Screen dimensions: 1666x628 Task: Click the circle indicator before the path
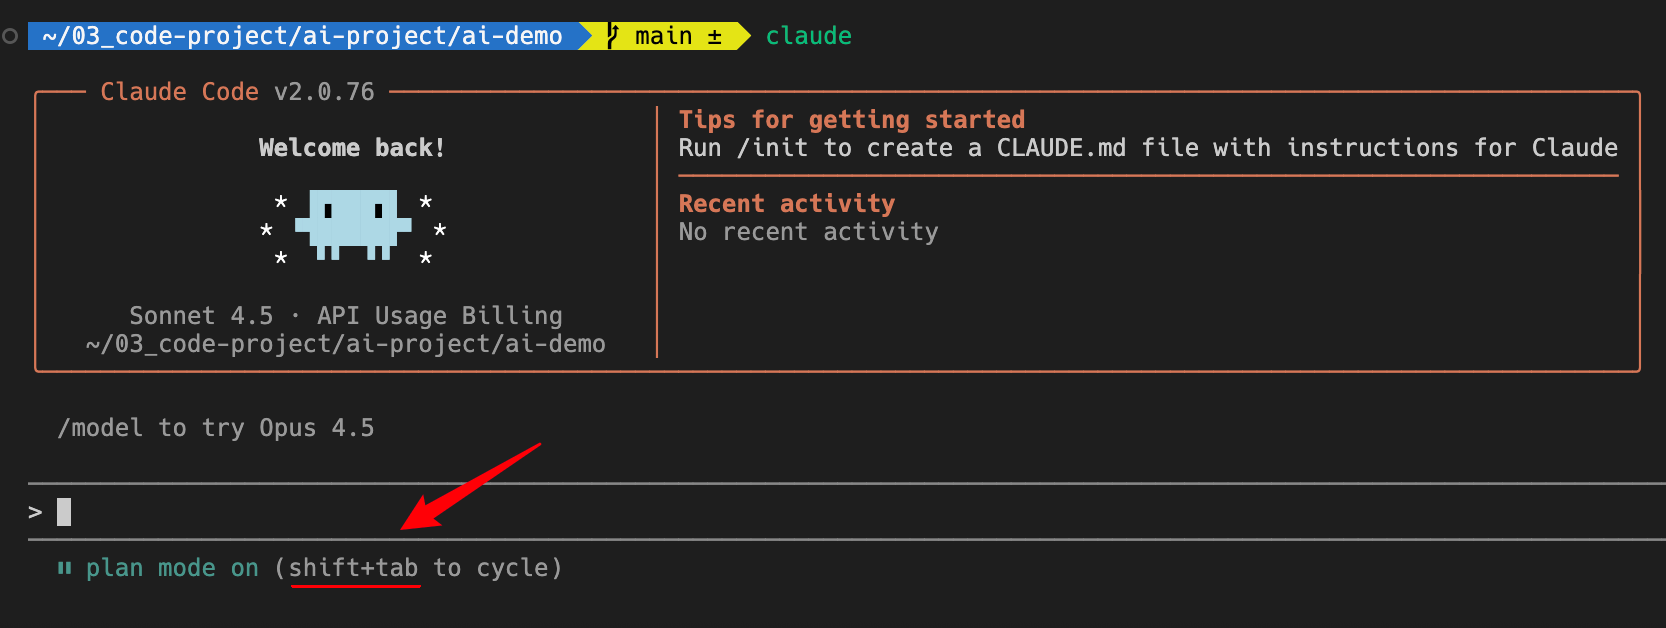click(10, 36)
